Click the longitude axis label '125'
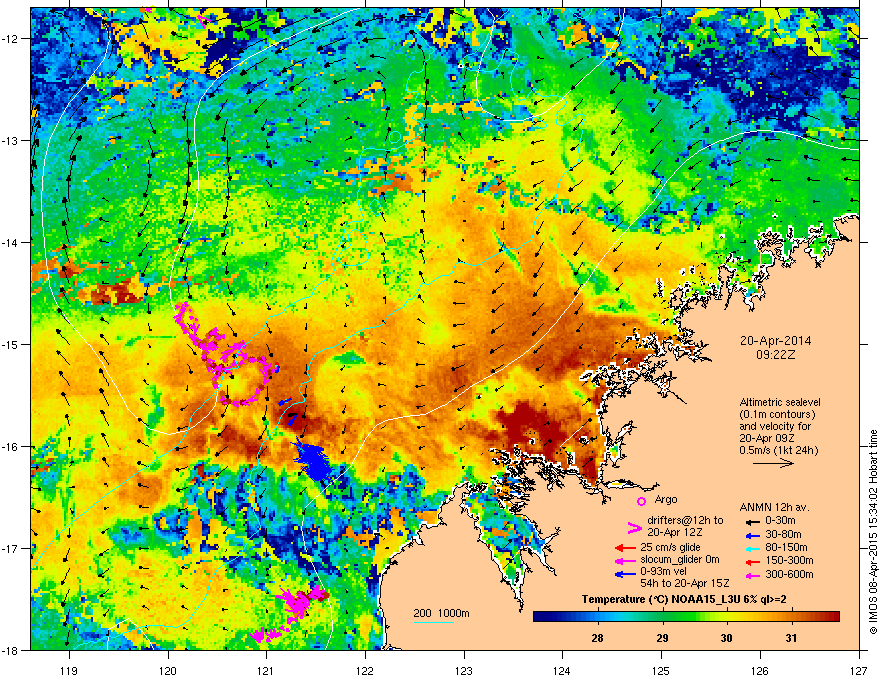 pyautogui.click(x=661, y=670)
